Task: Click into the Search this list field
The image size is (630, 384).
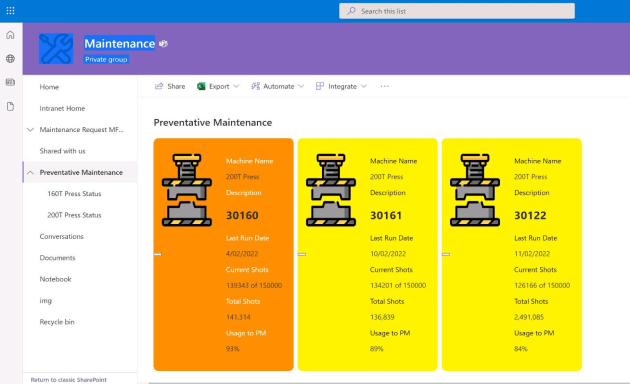Action: pyautogui.click(x=457, y=11)
